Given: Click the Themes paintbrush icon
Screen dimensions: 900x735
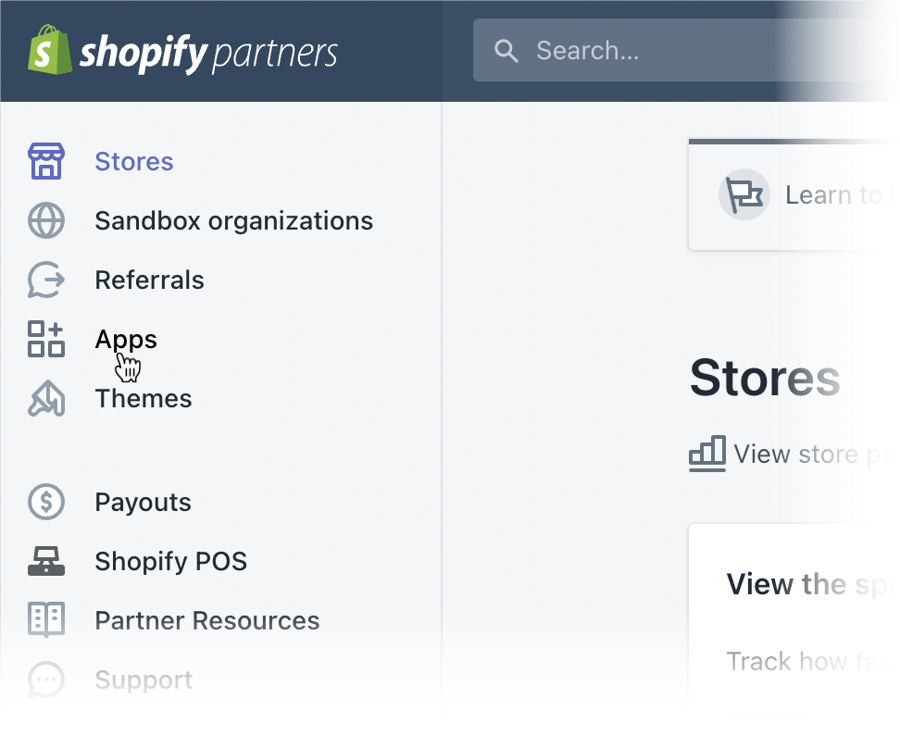Looking at the screenshot, I should [46, 399].
